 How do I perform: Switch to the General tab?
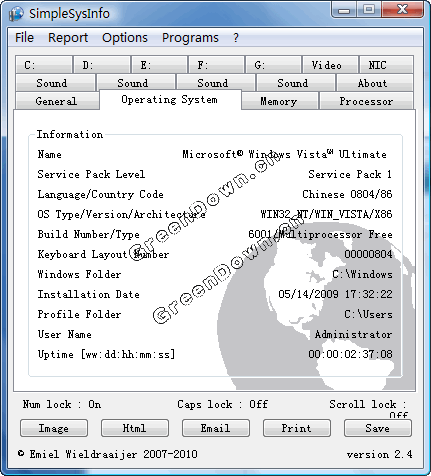[57, 101]
